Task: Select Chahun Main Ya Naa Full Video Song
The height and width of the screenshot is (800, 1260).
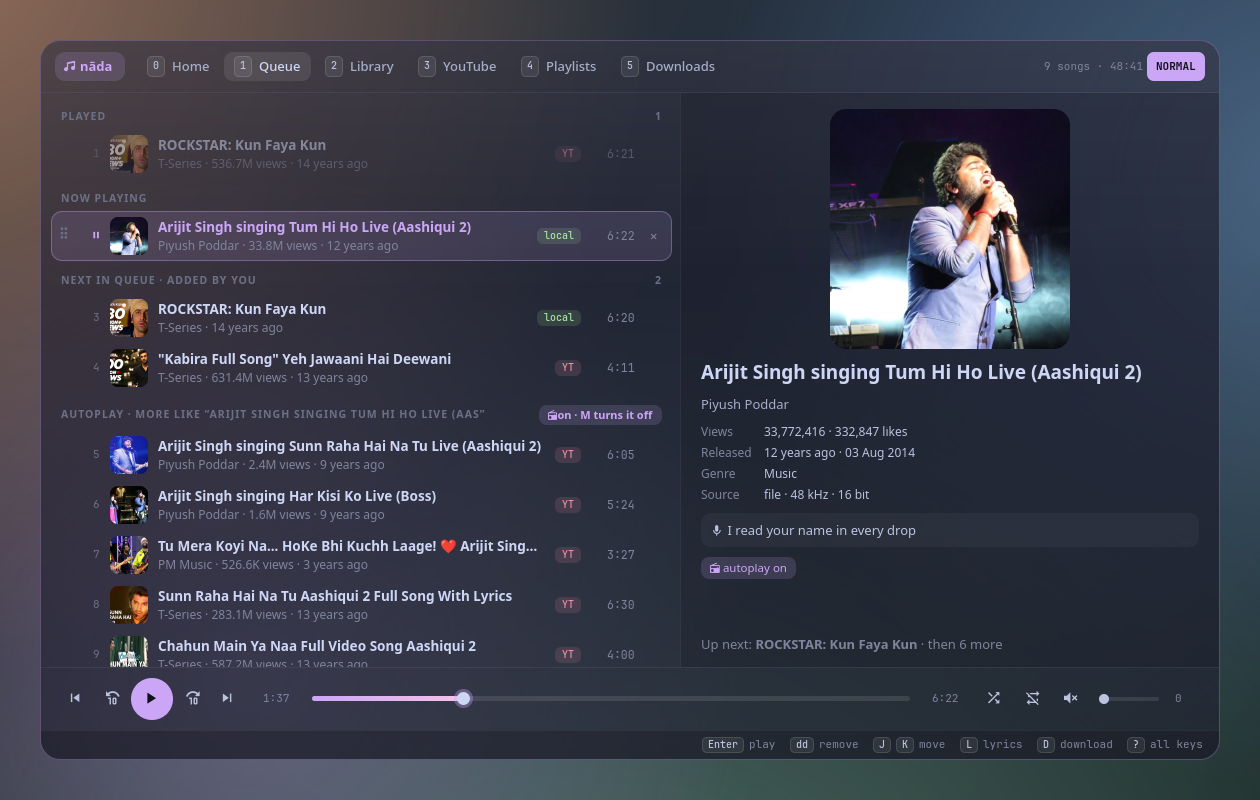Action: click(361, 650)
